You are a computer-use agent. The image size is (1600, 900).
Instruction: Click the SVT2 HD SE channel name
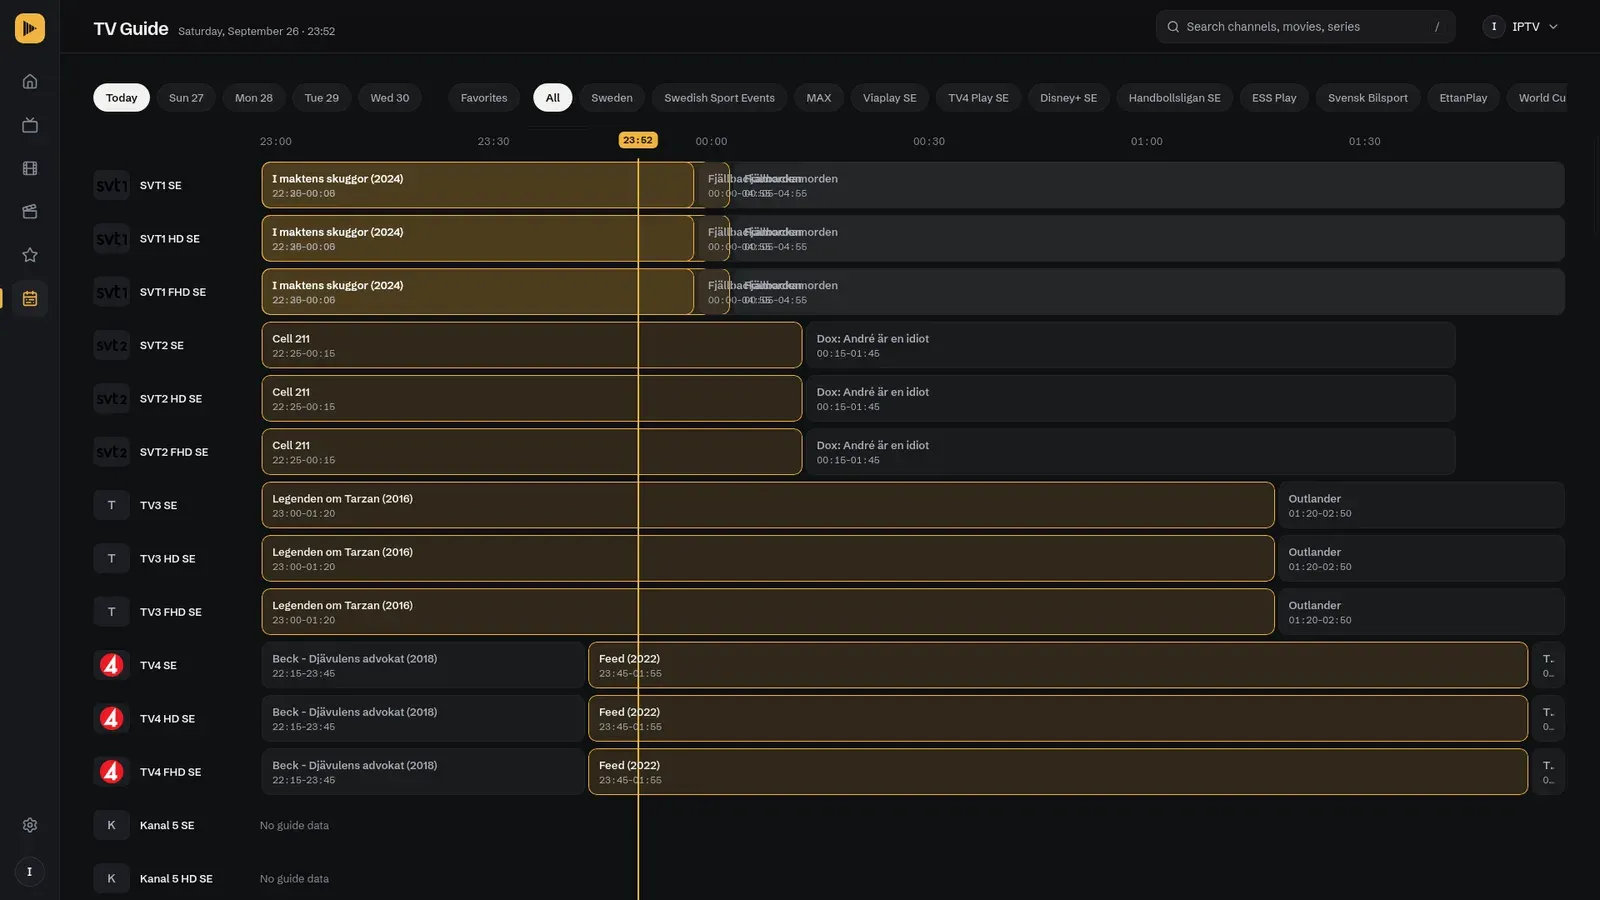pyautogui.click(x=171, y=399)
